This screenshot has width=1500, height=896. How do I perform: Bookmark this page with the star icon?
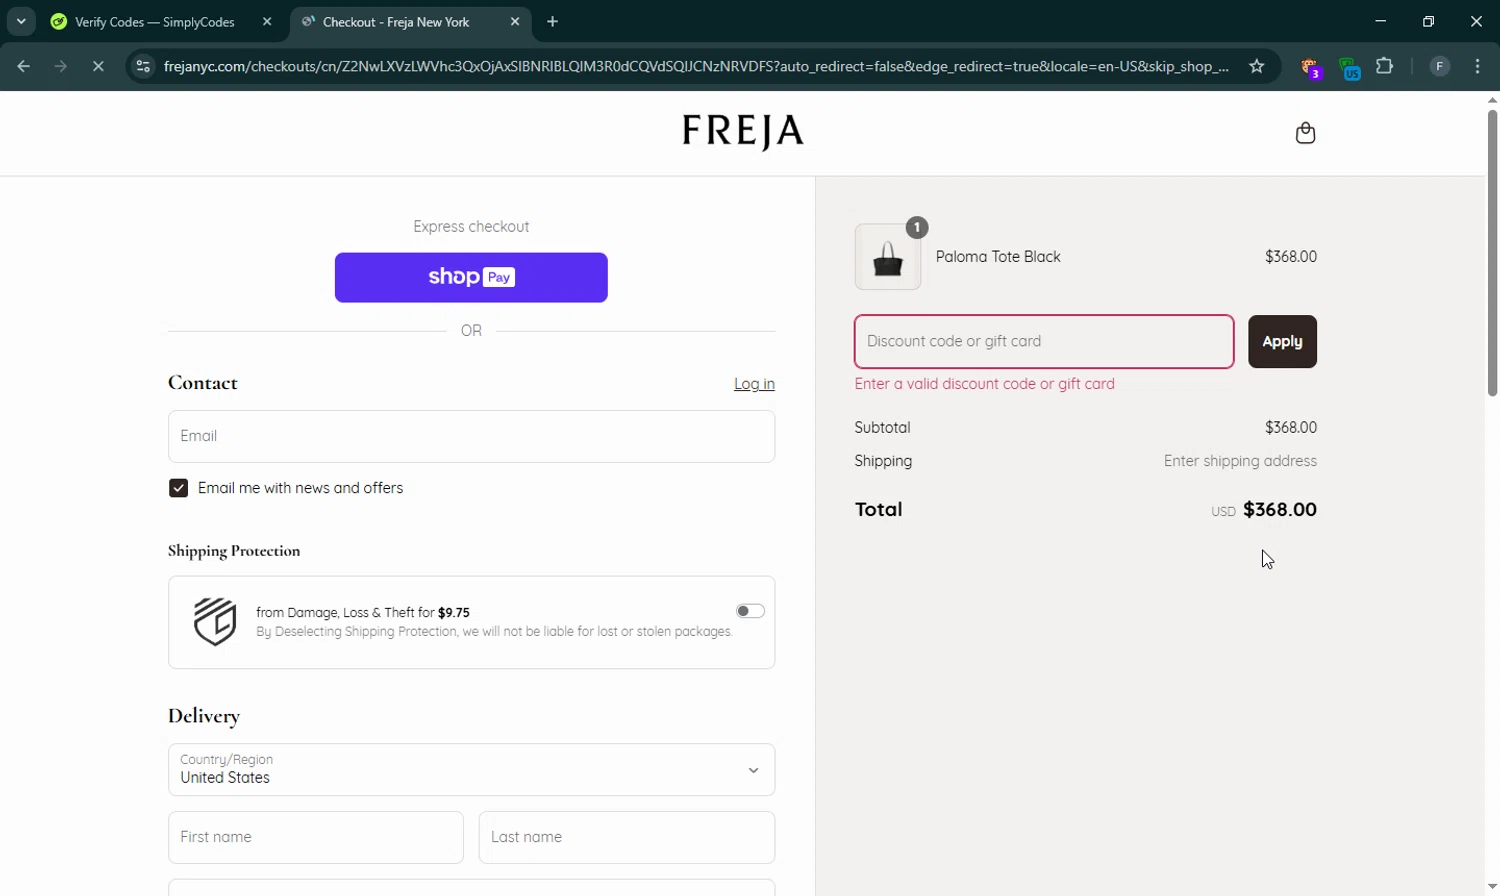click(1257, 67)
